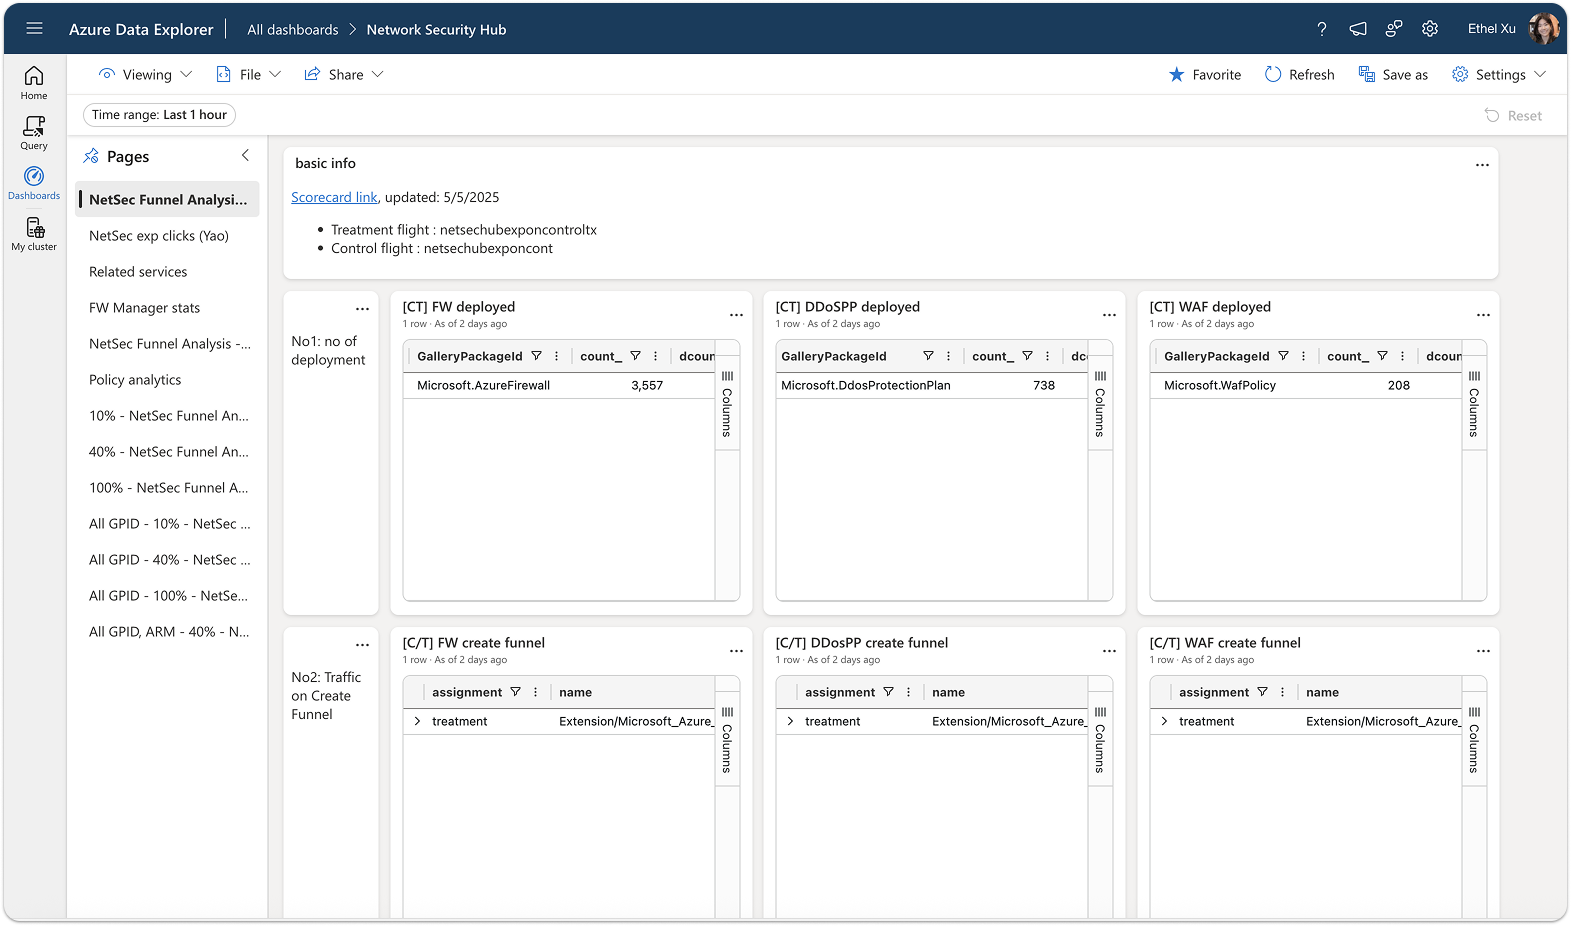Open the File dropdown menu
This screenshot has height=926, width=1571.
tap(249, 75)
